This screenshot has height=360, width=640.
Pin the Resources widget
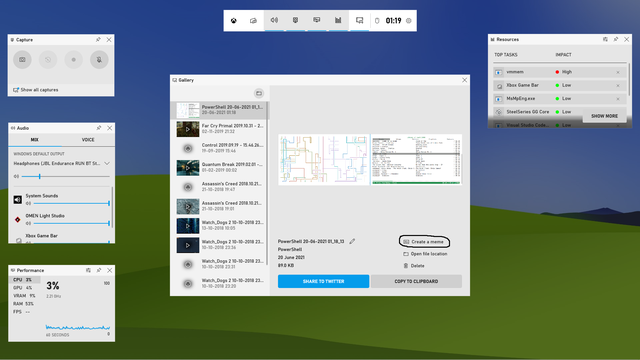tap(616, 39)
